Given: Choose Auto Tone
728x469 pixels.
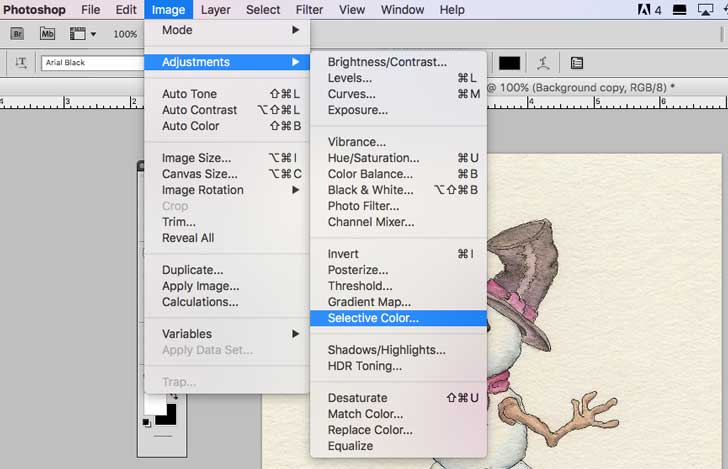Looking at the screenshot, I should coord(227,94).
